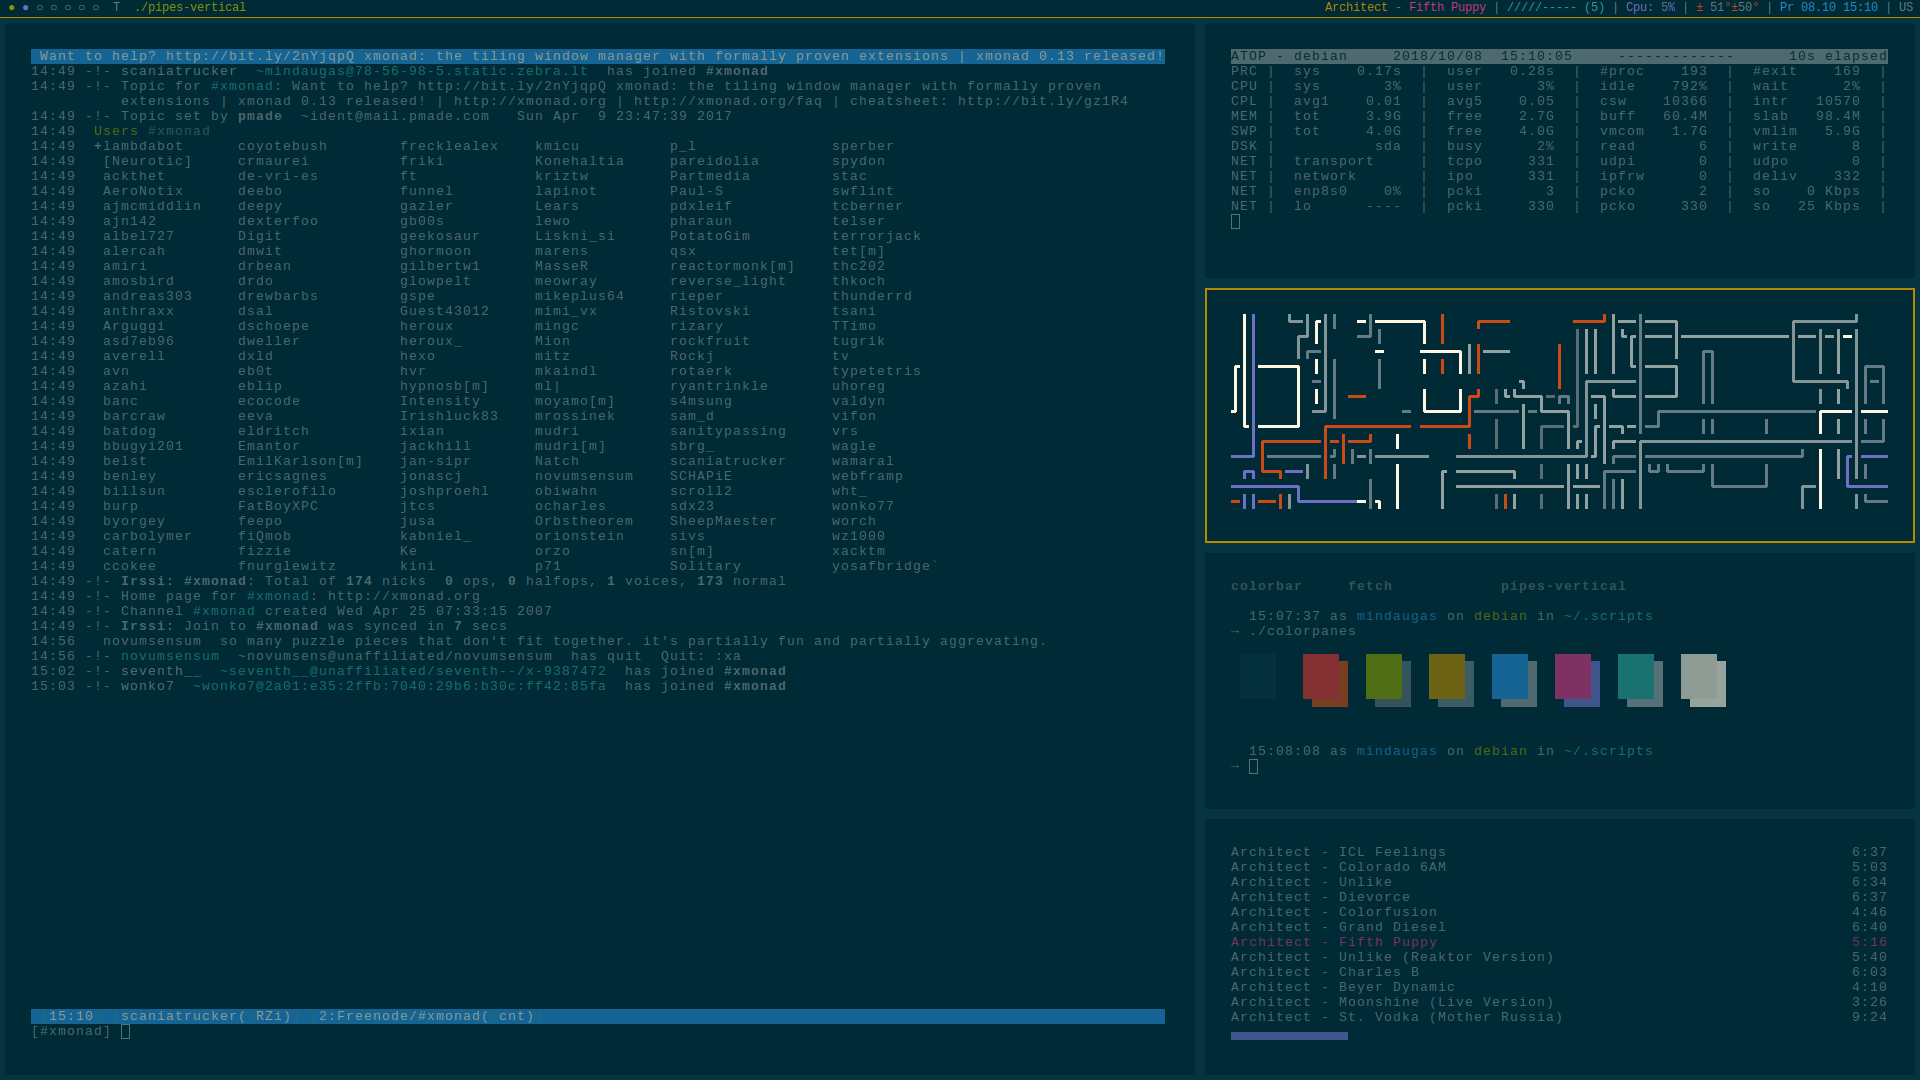
Task: Switch to the second purple workspace dot
Action: click(x=26, y=8)
